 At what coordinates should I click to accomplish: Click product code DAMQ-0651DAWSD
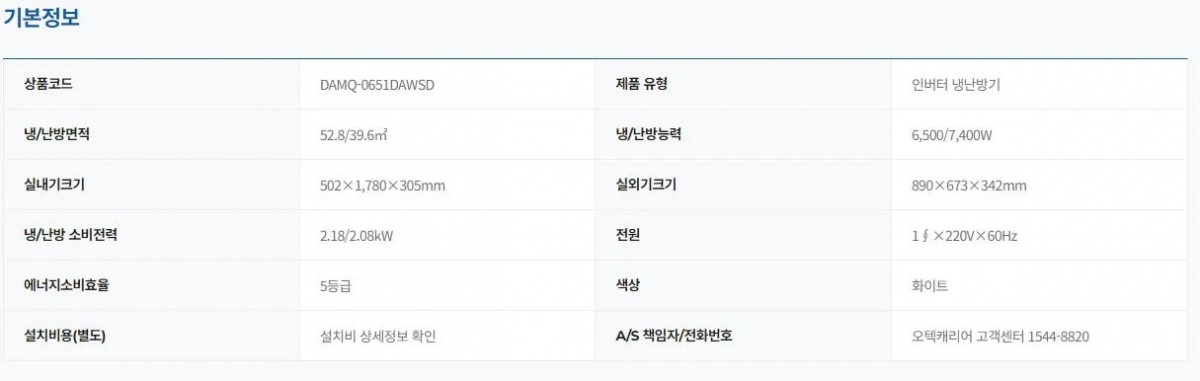click(x=371, y=85)
